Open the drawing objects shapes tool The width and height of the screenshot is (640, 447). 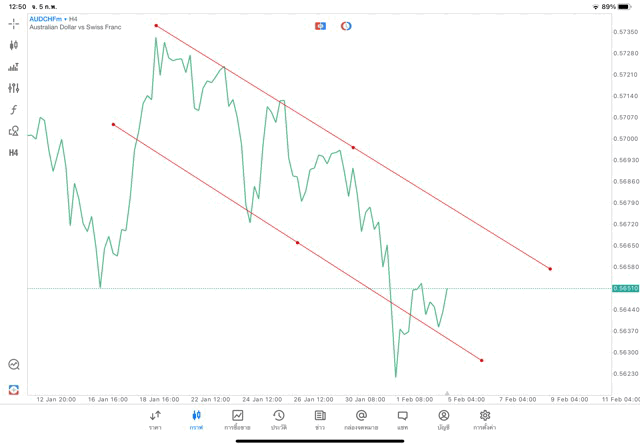(14, 131)
